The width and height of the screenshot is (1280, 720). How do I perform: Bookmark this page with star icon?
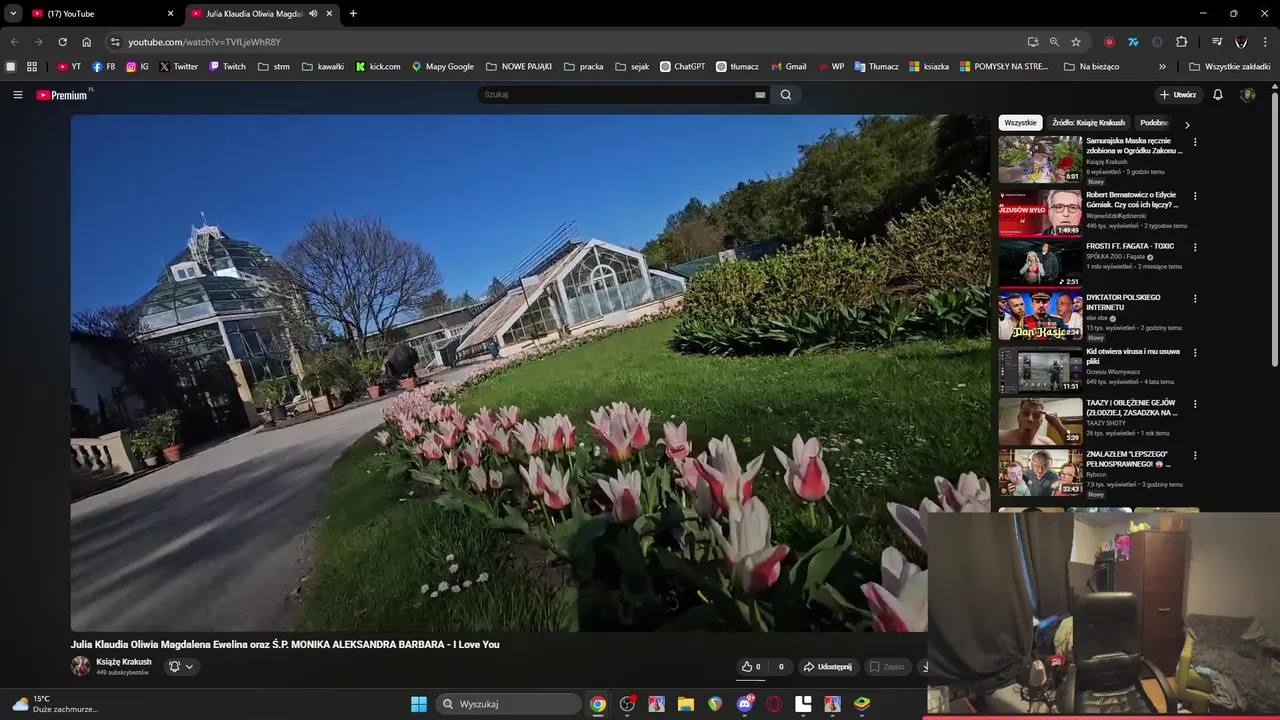pos(1076,42)
